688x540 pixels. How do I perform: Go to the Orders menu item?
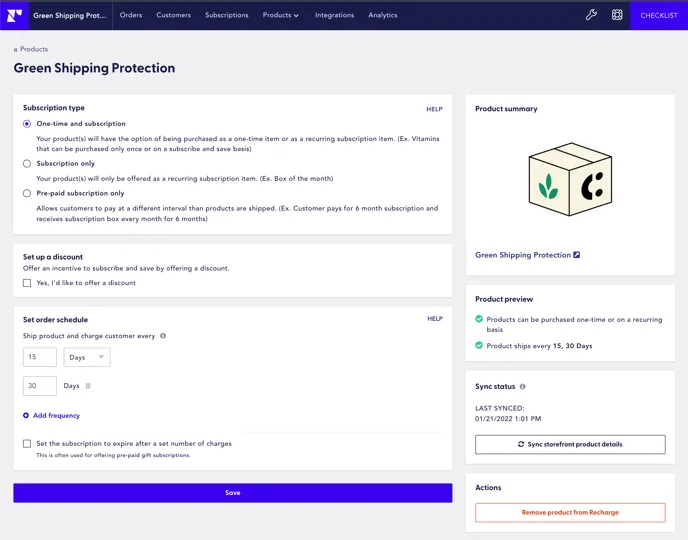point(130,15)
